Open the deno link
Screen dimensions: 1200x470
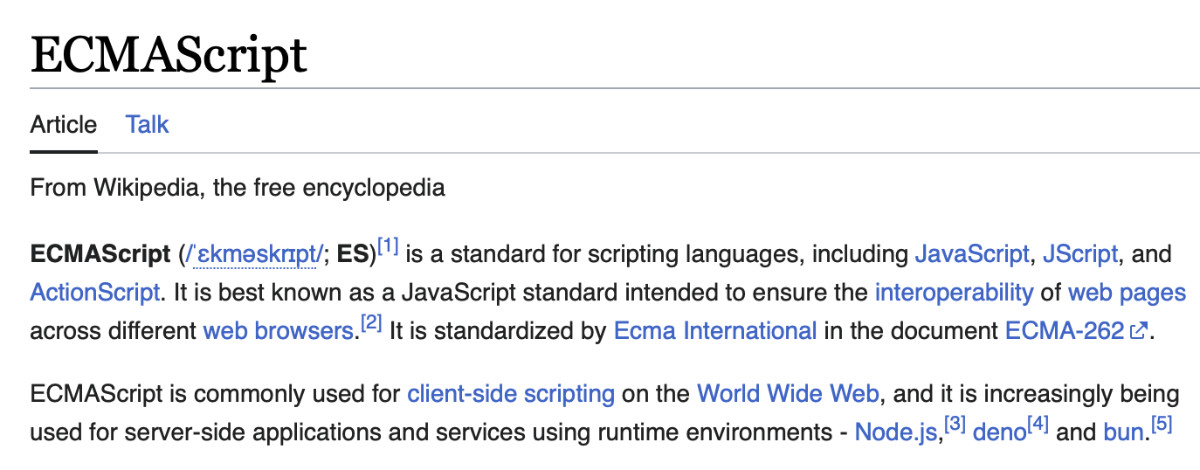tap(999, 432)
